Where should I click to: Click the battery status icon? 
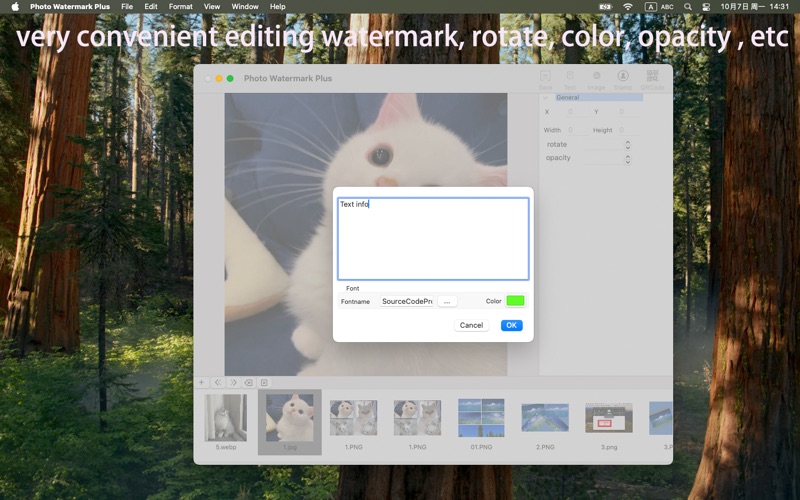coord(605,7)
